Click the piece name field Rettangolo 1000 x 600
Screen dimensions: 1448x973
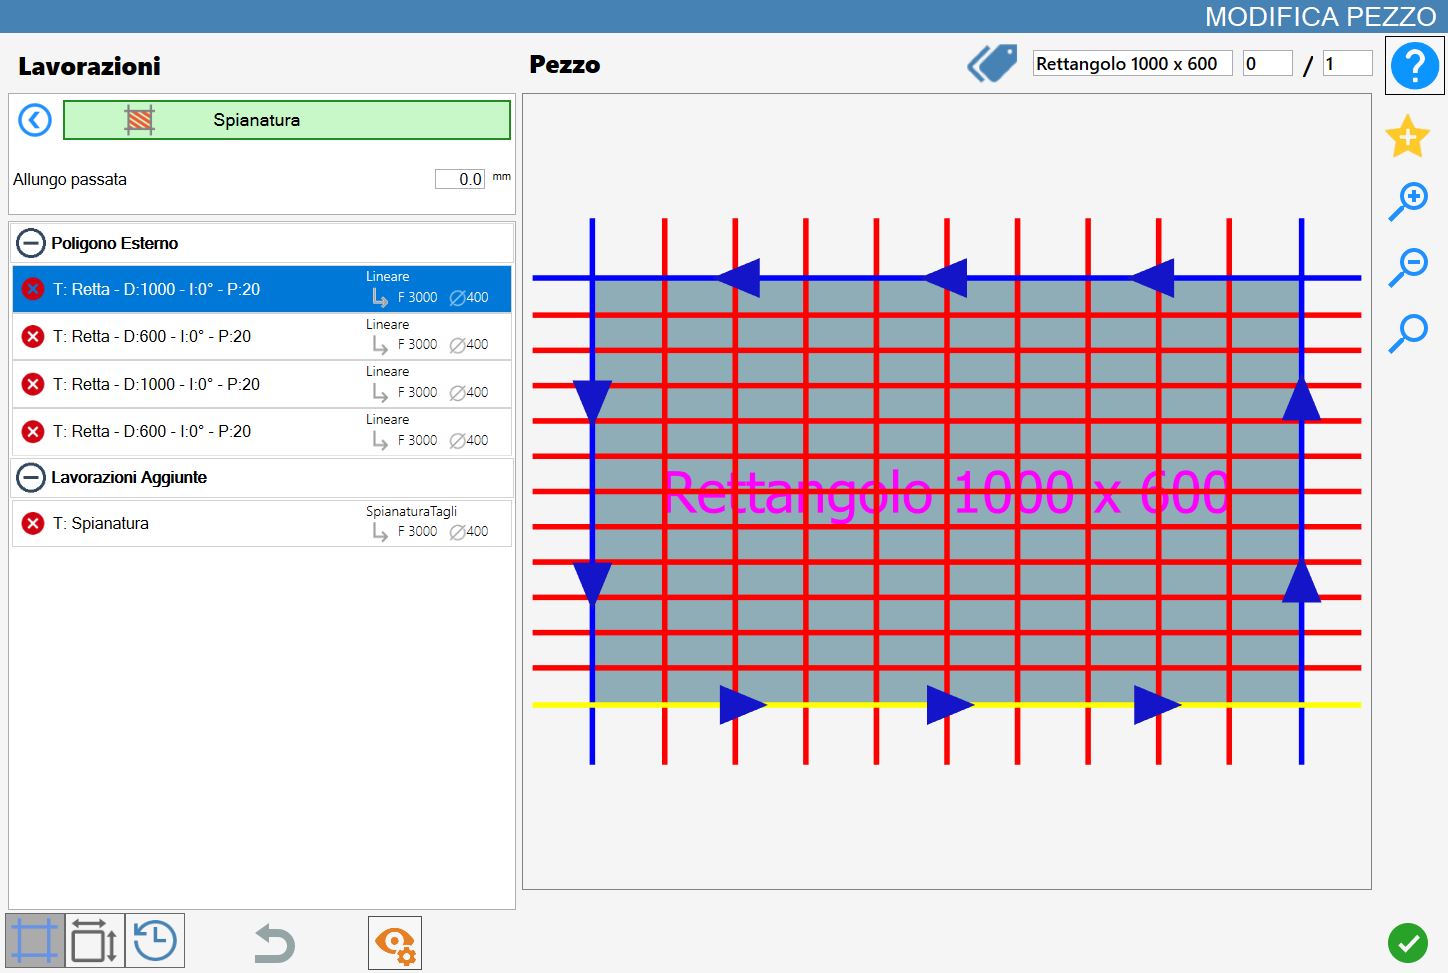[1132, 64]
